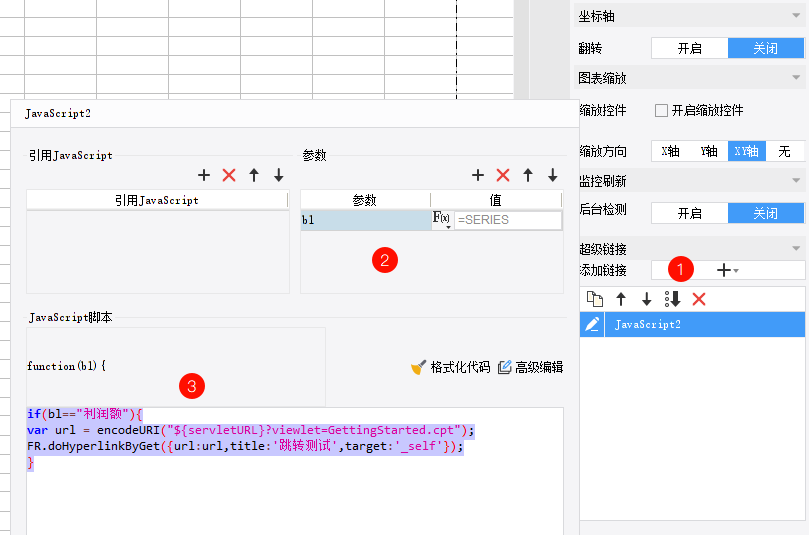Click the if(bl=="利润额") code line
Image resolution: width=809 pixels, height=535 pixels.
click(85, 414)
